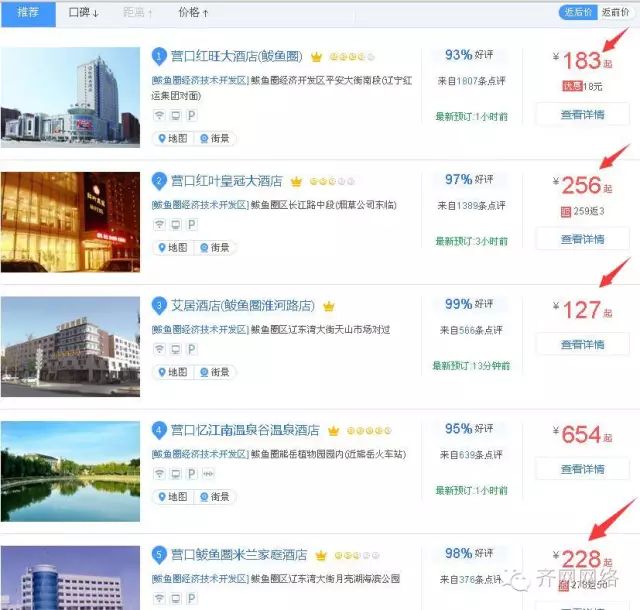Click parking P icon for 营口红叶皇冠大酒店
This screenshot has width=640, height=610.
[191, 225]
